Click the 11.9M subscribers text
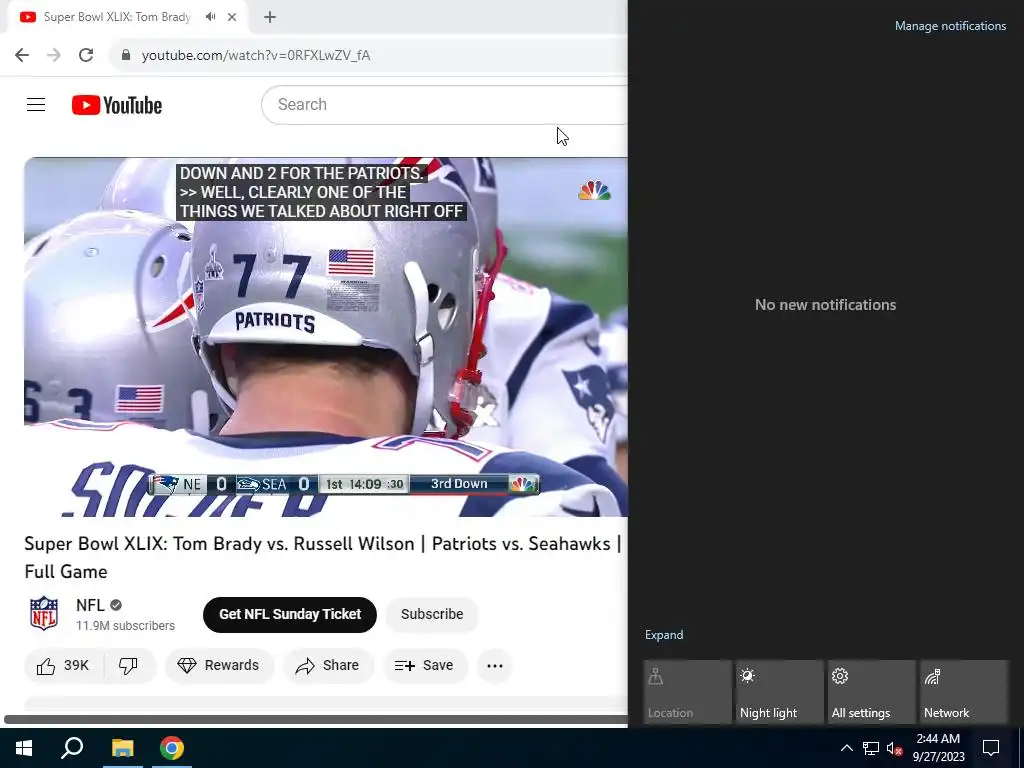Image resolution: width=1024 pixels, height=768 pixels. (125, 626)
